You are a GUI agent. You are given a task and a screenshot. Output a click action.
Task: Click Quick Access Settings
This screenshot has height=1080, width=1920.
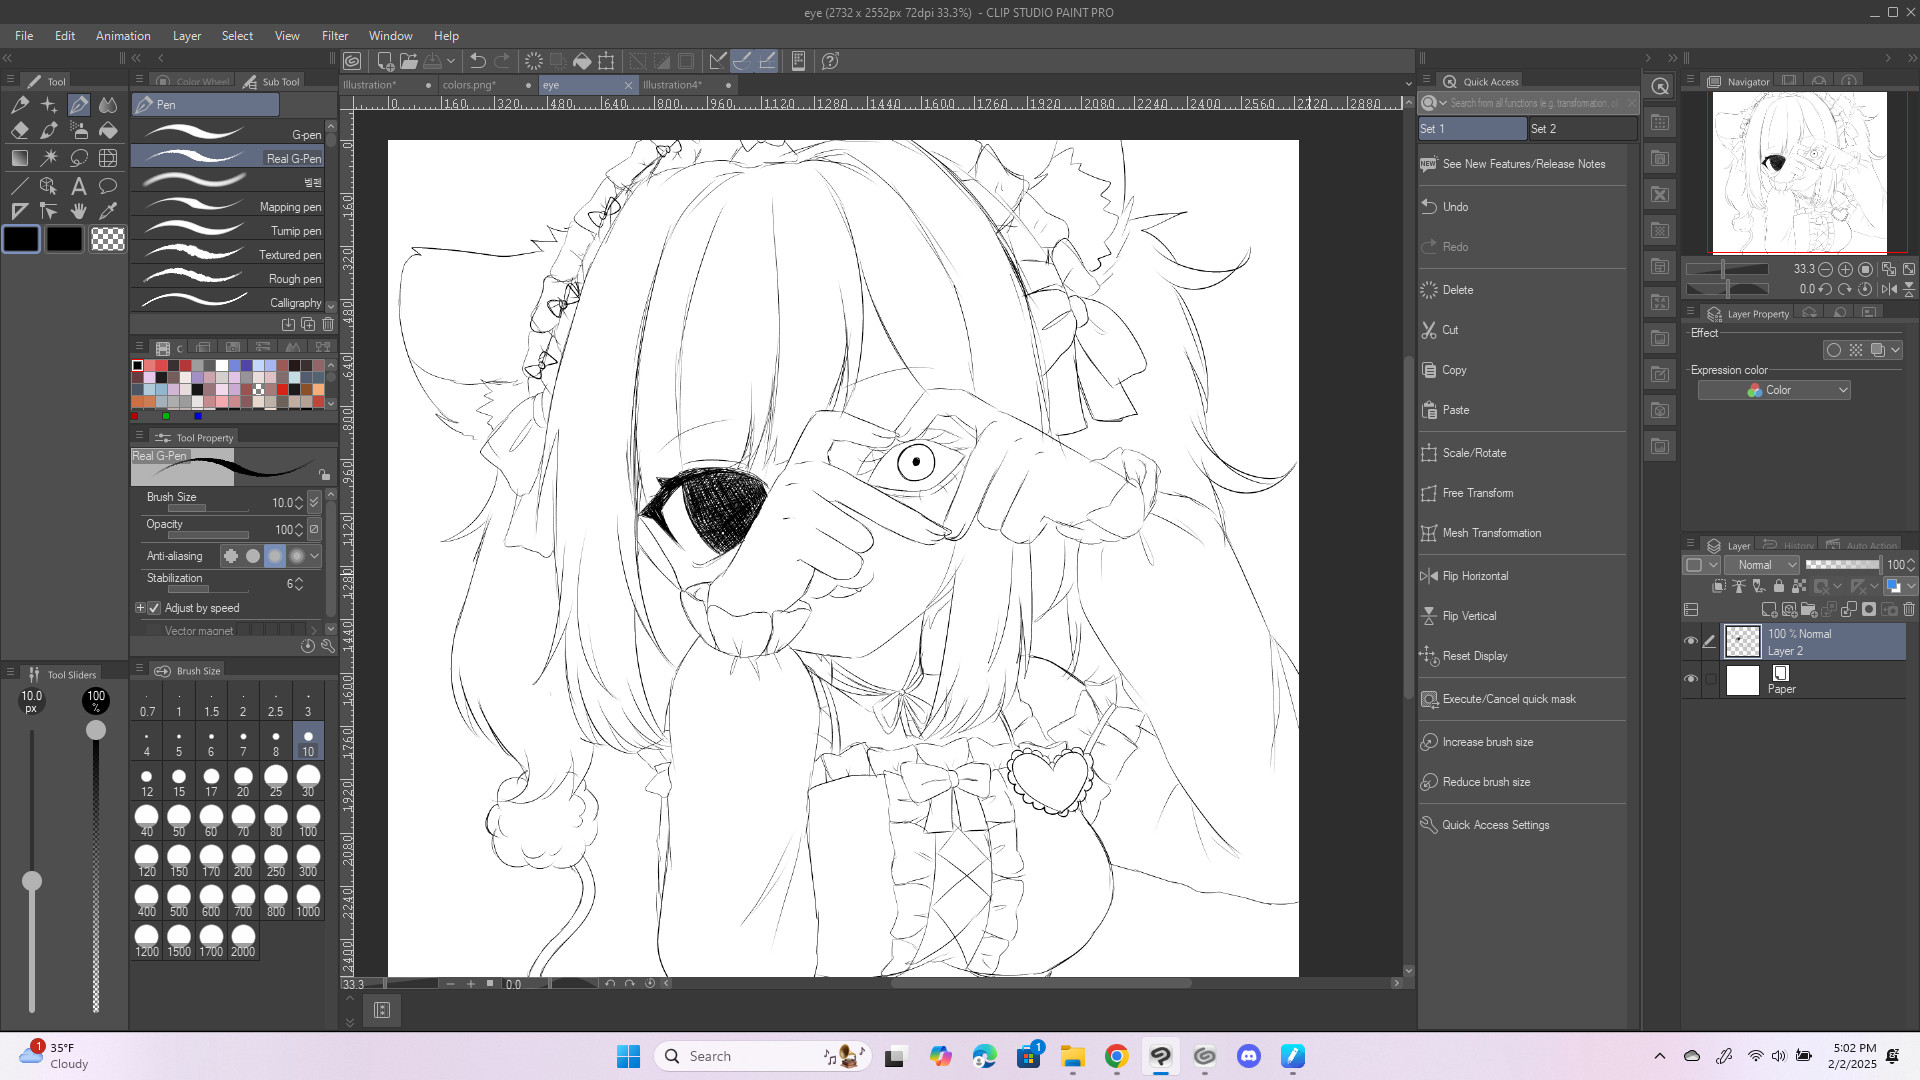tap(1521, 825)
